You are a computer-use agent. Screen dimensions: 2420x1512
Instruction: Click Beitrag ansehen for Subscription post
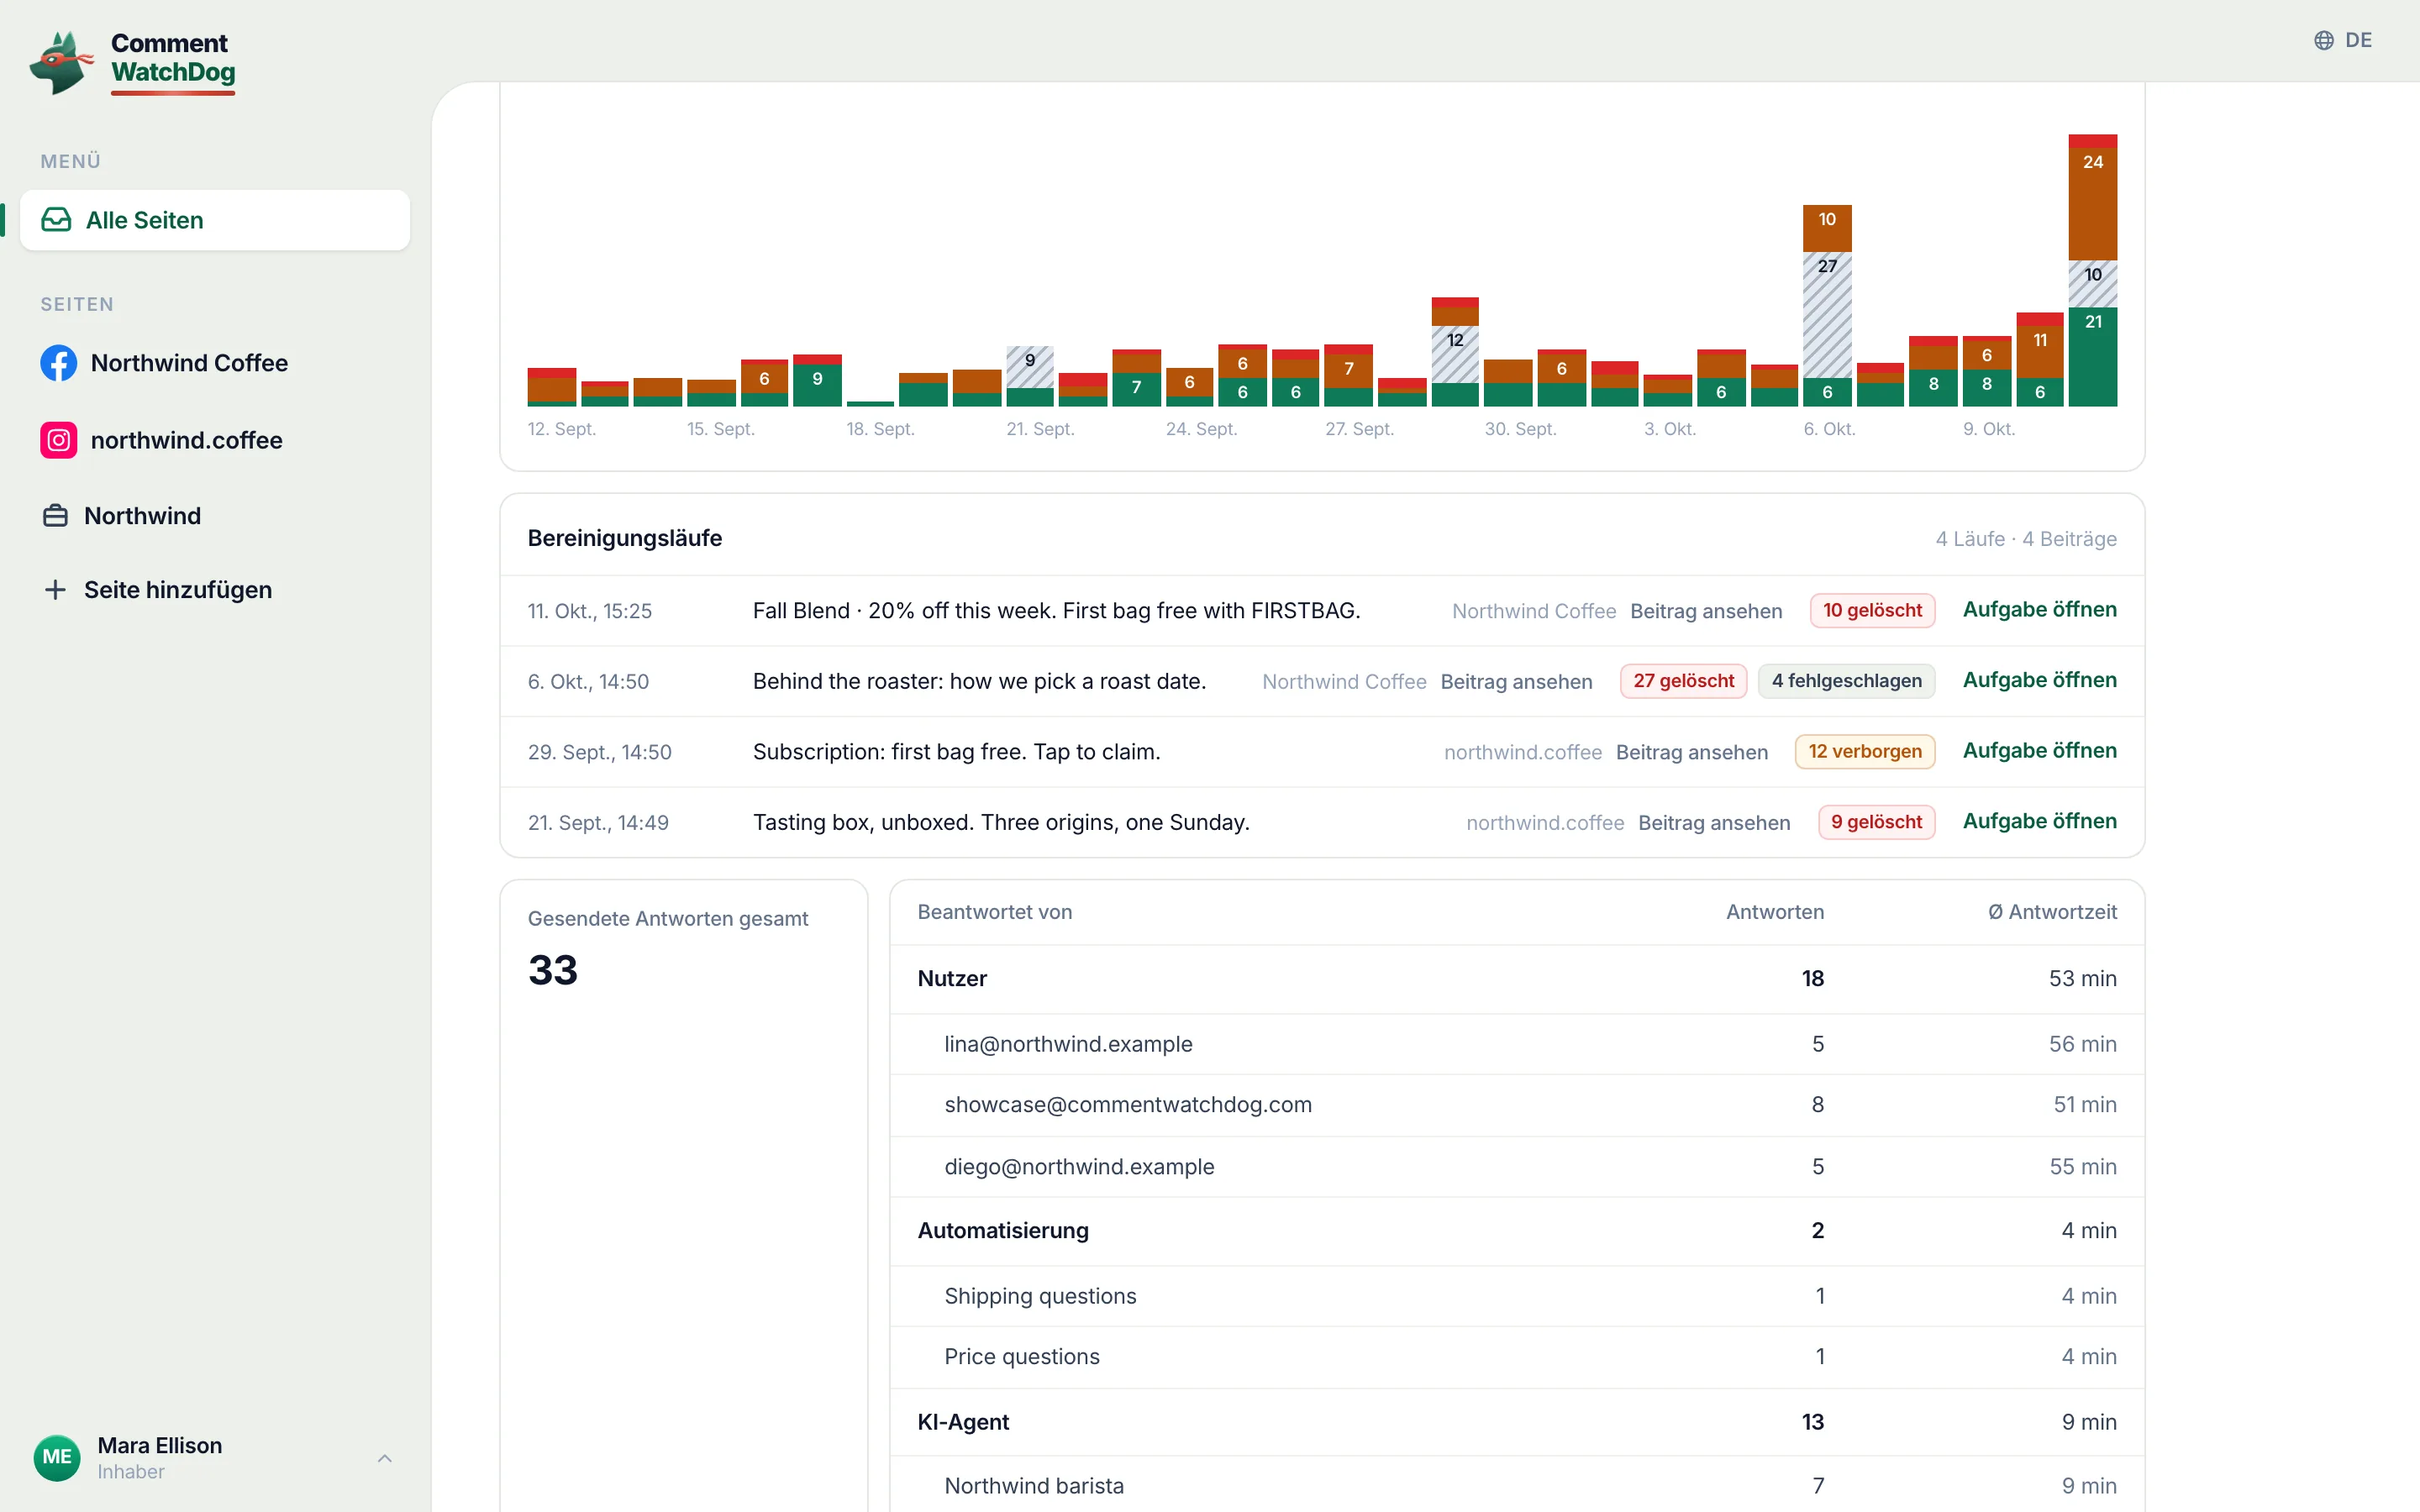tap(1692, 752)
